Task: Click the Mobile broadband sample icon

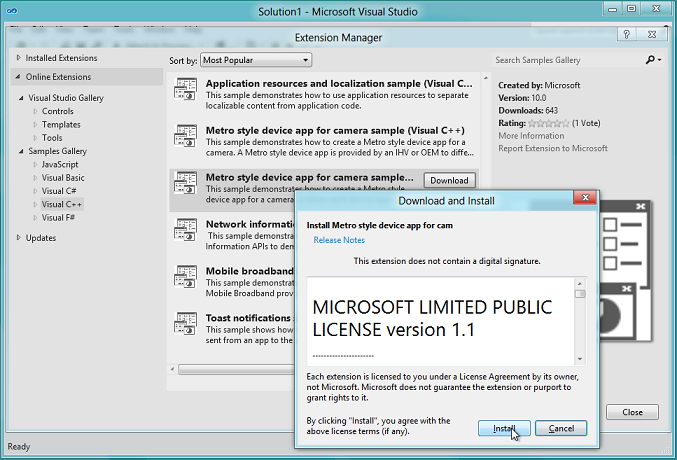Action: (186, 276)
